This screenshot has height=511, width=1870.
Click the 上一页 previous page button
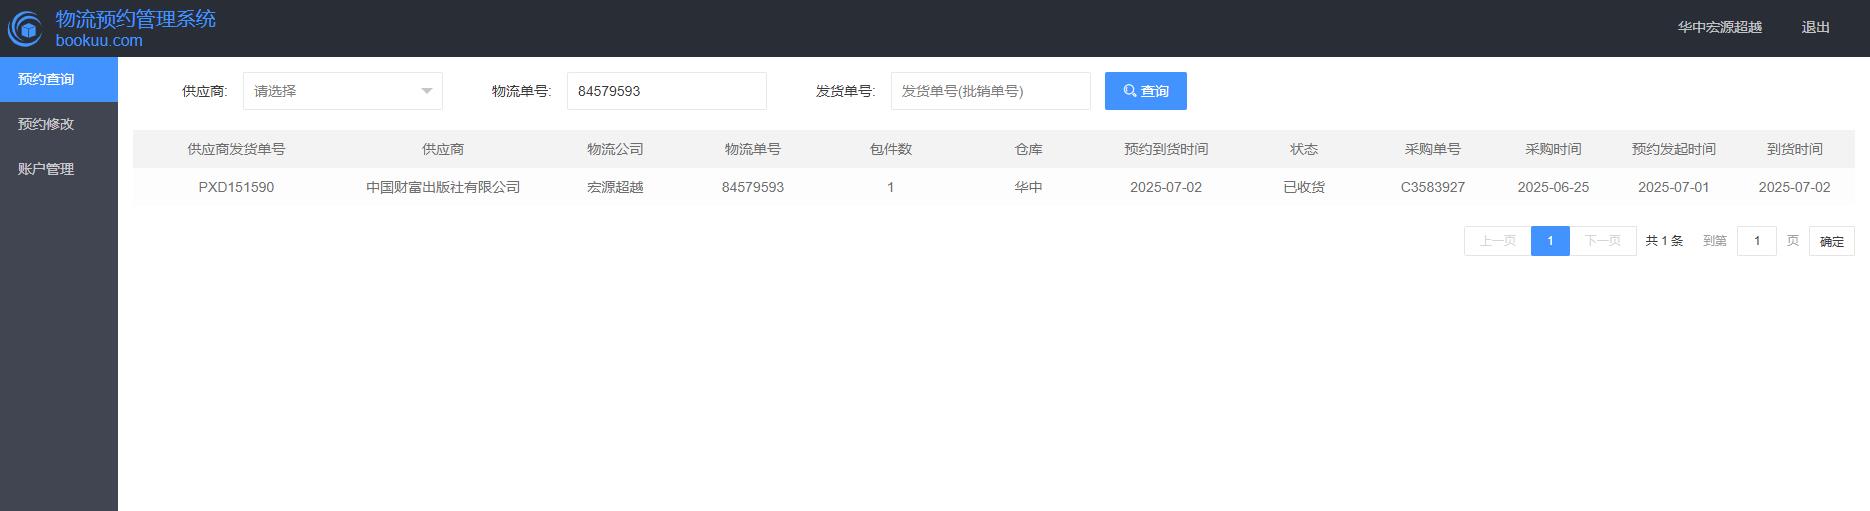(1497, 241)
